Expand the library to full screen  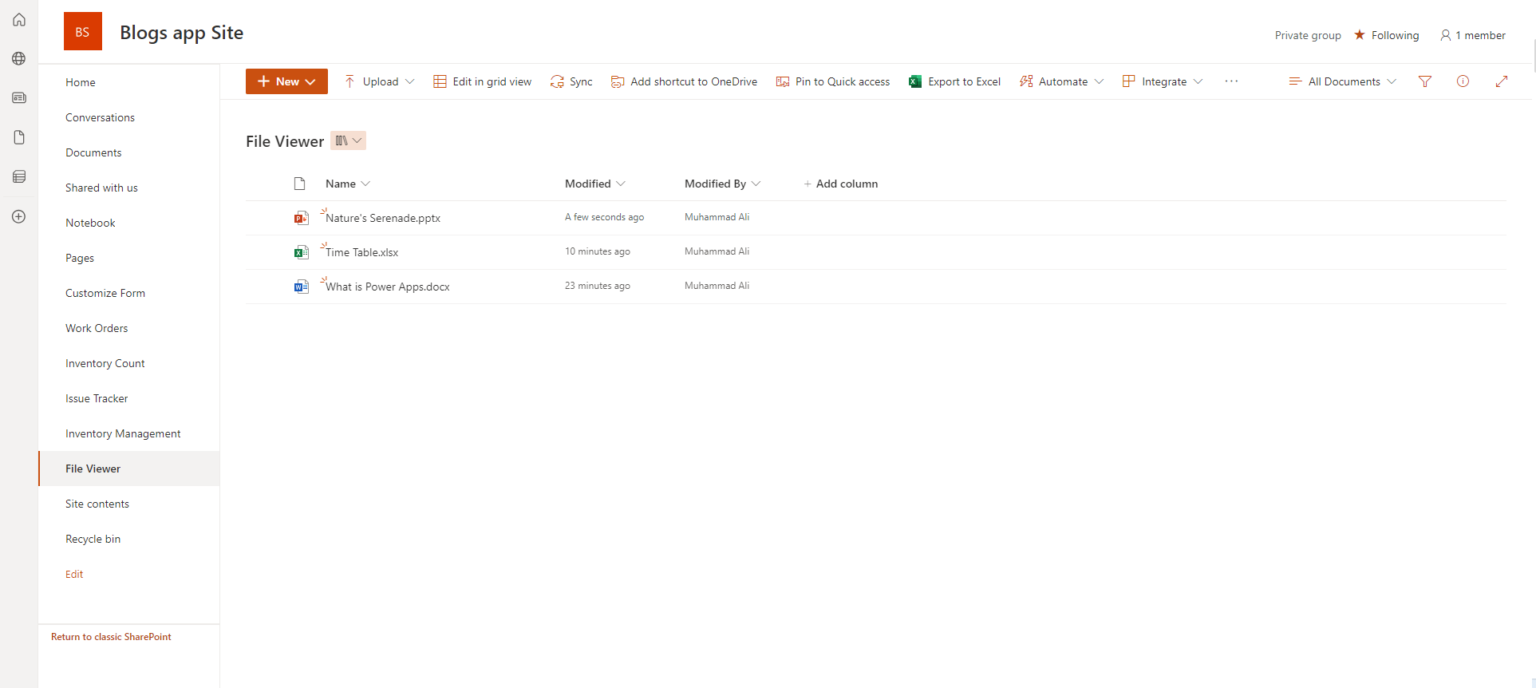tap(1501, 81)
